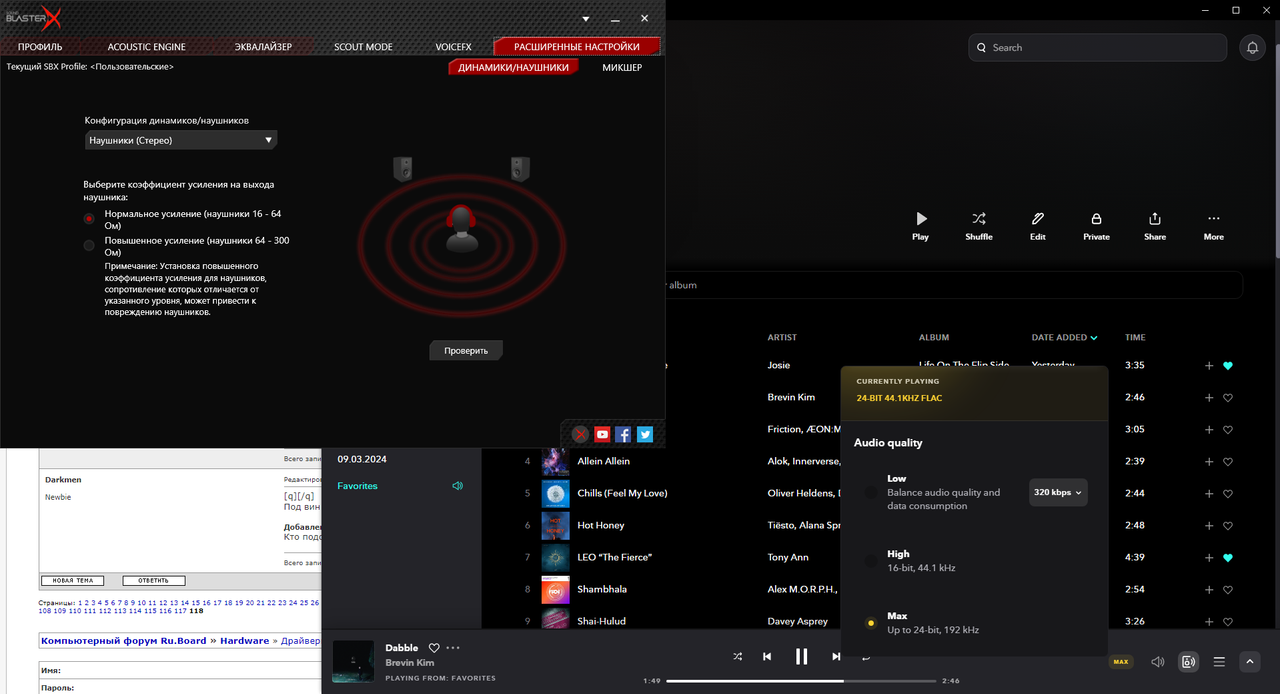This screenshot has height=694, width=1280.
Task: Select Max audio quality option
Action: 871,623
